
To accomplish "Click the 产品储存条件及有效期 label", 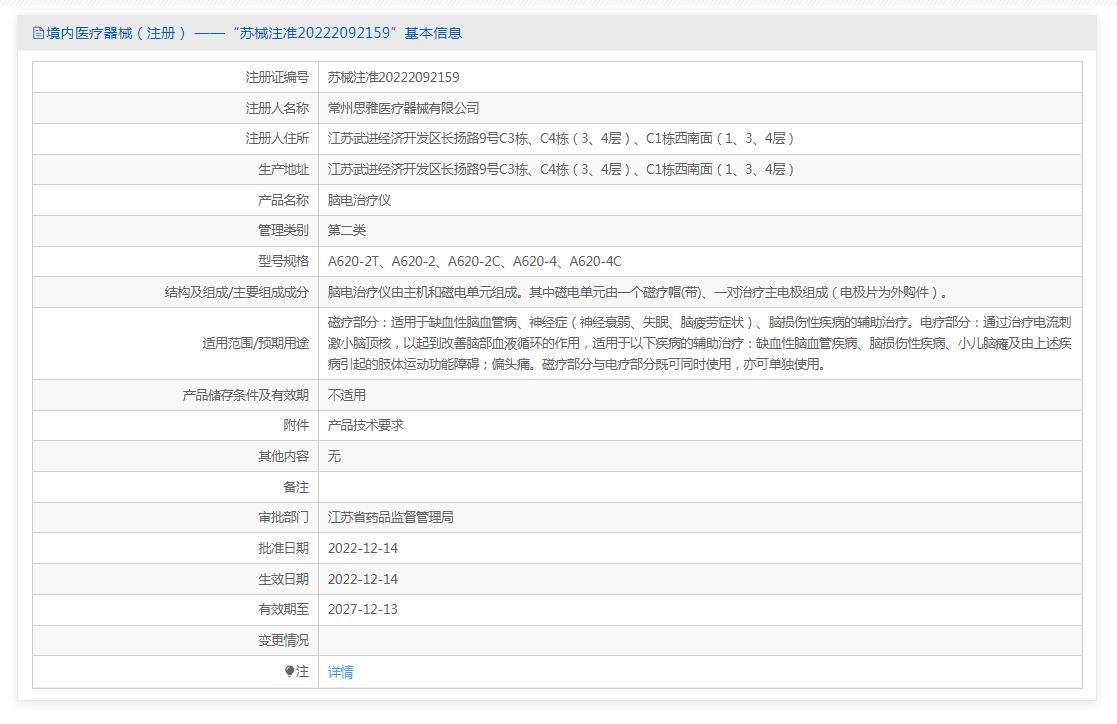I will pos(246,395).
